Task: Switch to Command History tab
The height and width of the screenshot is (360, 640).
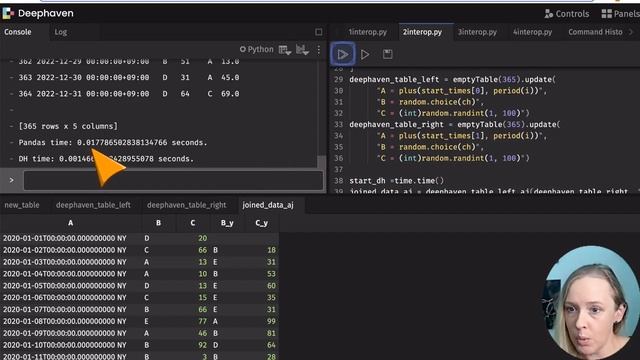Action: pos(595,32)
